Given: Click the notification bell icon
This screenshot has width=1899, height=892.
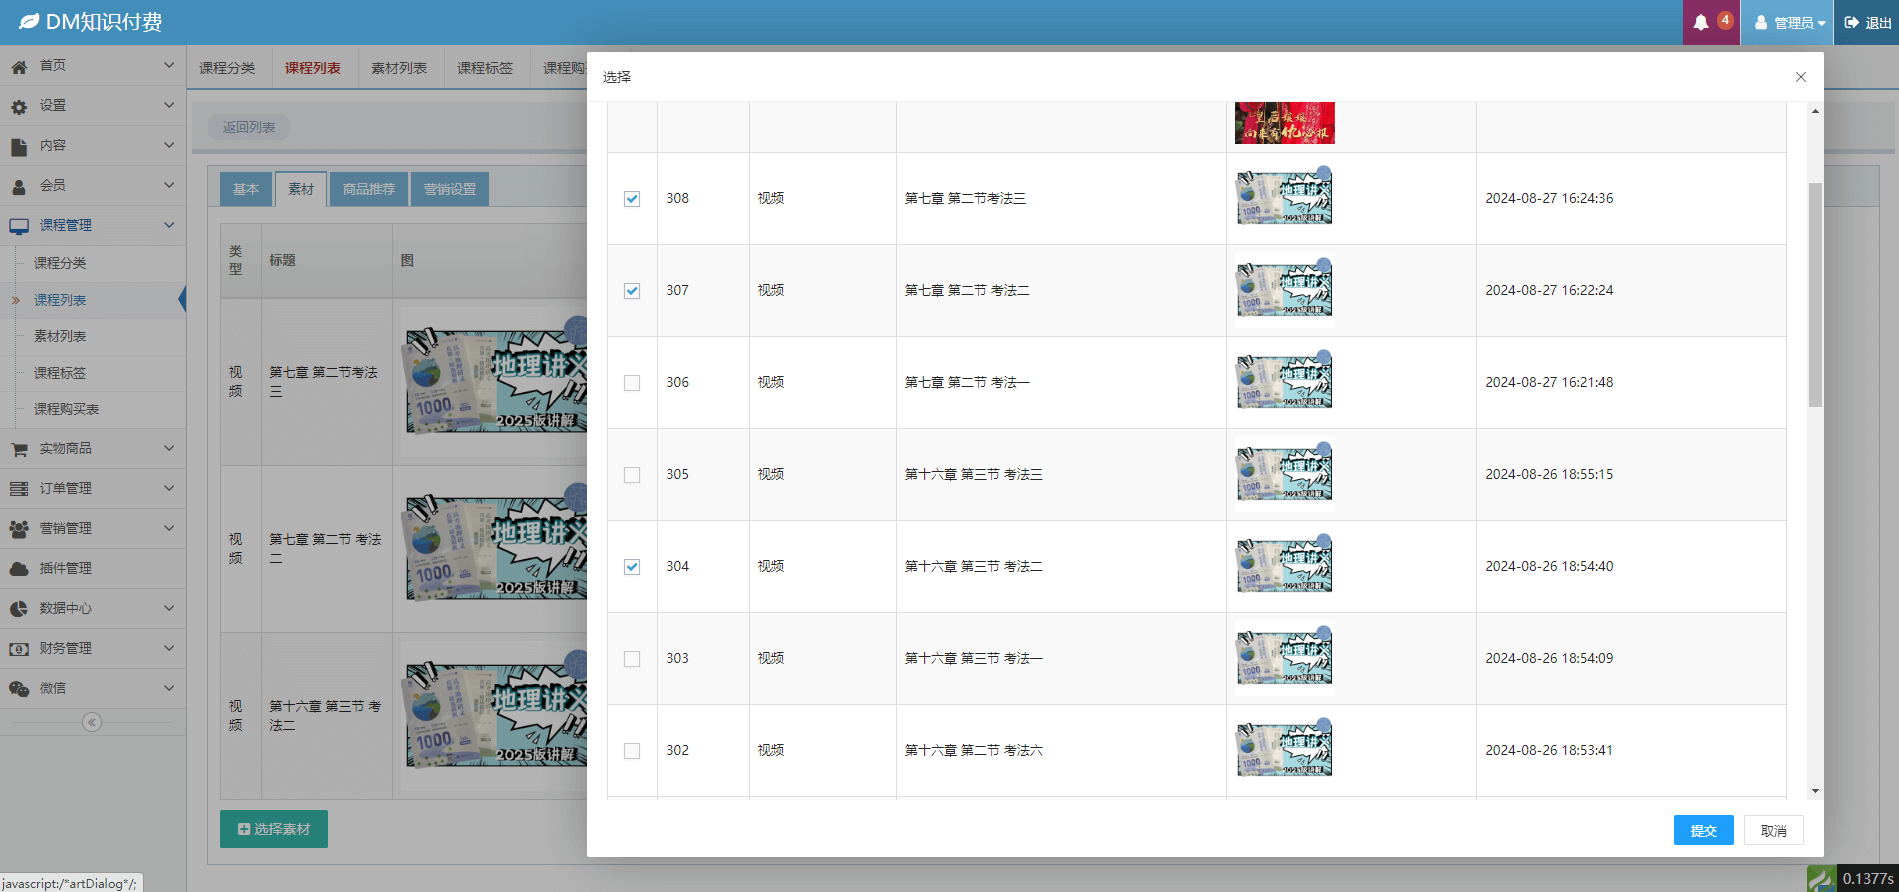Looking at the screenshot, I should (x=1700, y=22).
